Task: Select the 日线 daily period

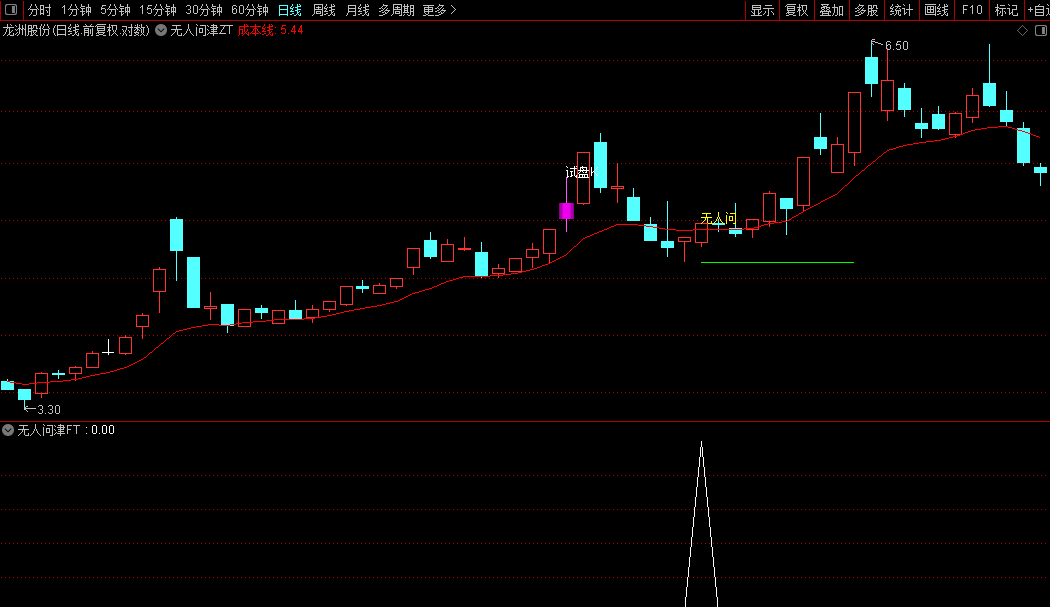Action: pyautogui.click(x=290, y=10)
